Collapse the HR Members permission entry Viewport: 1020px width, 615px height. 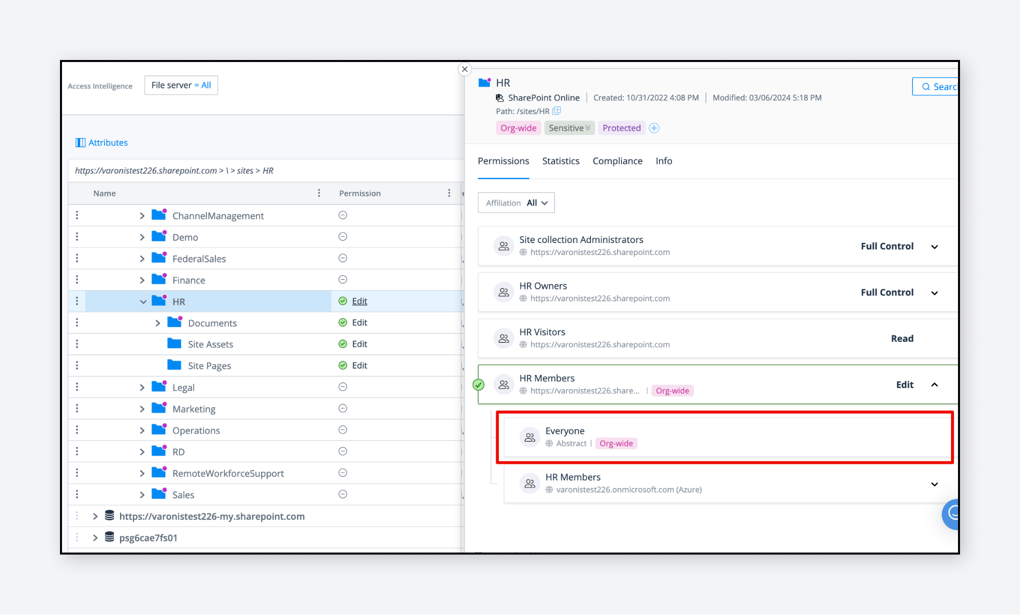click(x=935, y=384)
